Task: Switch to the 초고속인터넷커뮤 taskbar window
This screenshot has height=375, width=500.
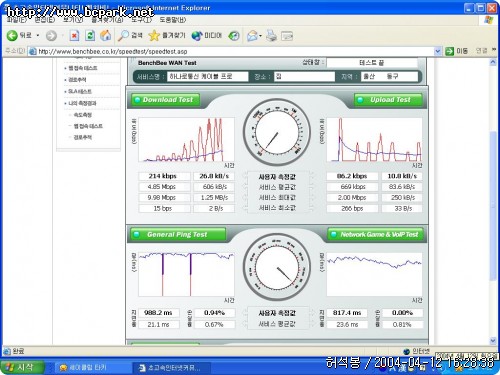Action: [x=171, y=368]
